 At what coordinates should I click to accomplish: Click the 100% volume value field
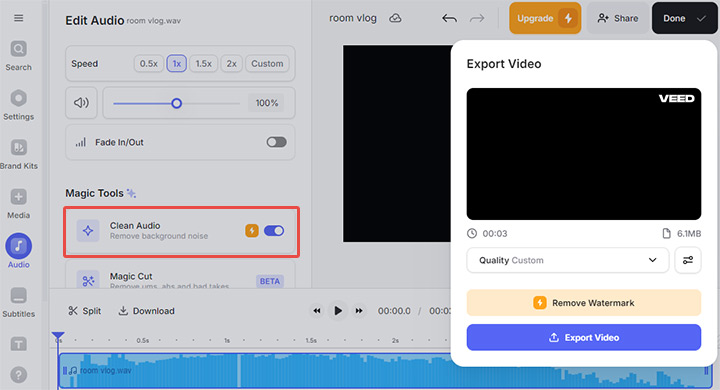point(267,103)
